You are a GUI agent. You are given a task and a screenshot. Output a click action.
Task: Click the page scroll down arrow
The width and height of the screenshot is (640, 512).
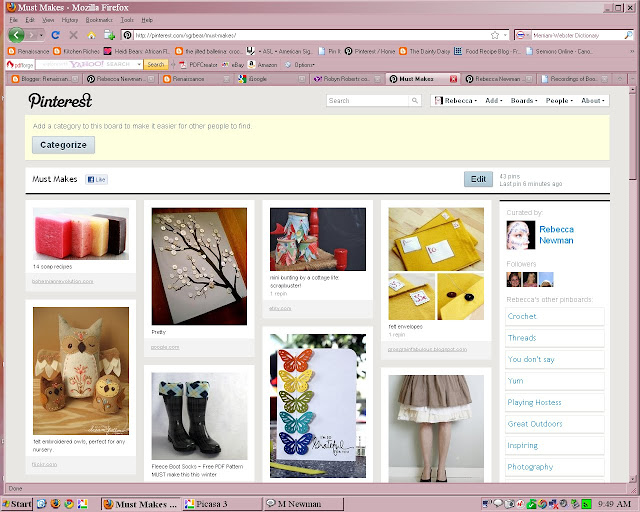click(x=633, y=479)
